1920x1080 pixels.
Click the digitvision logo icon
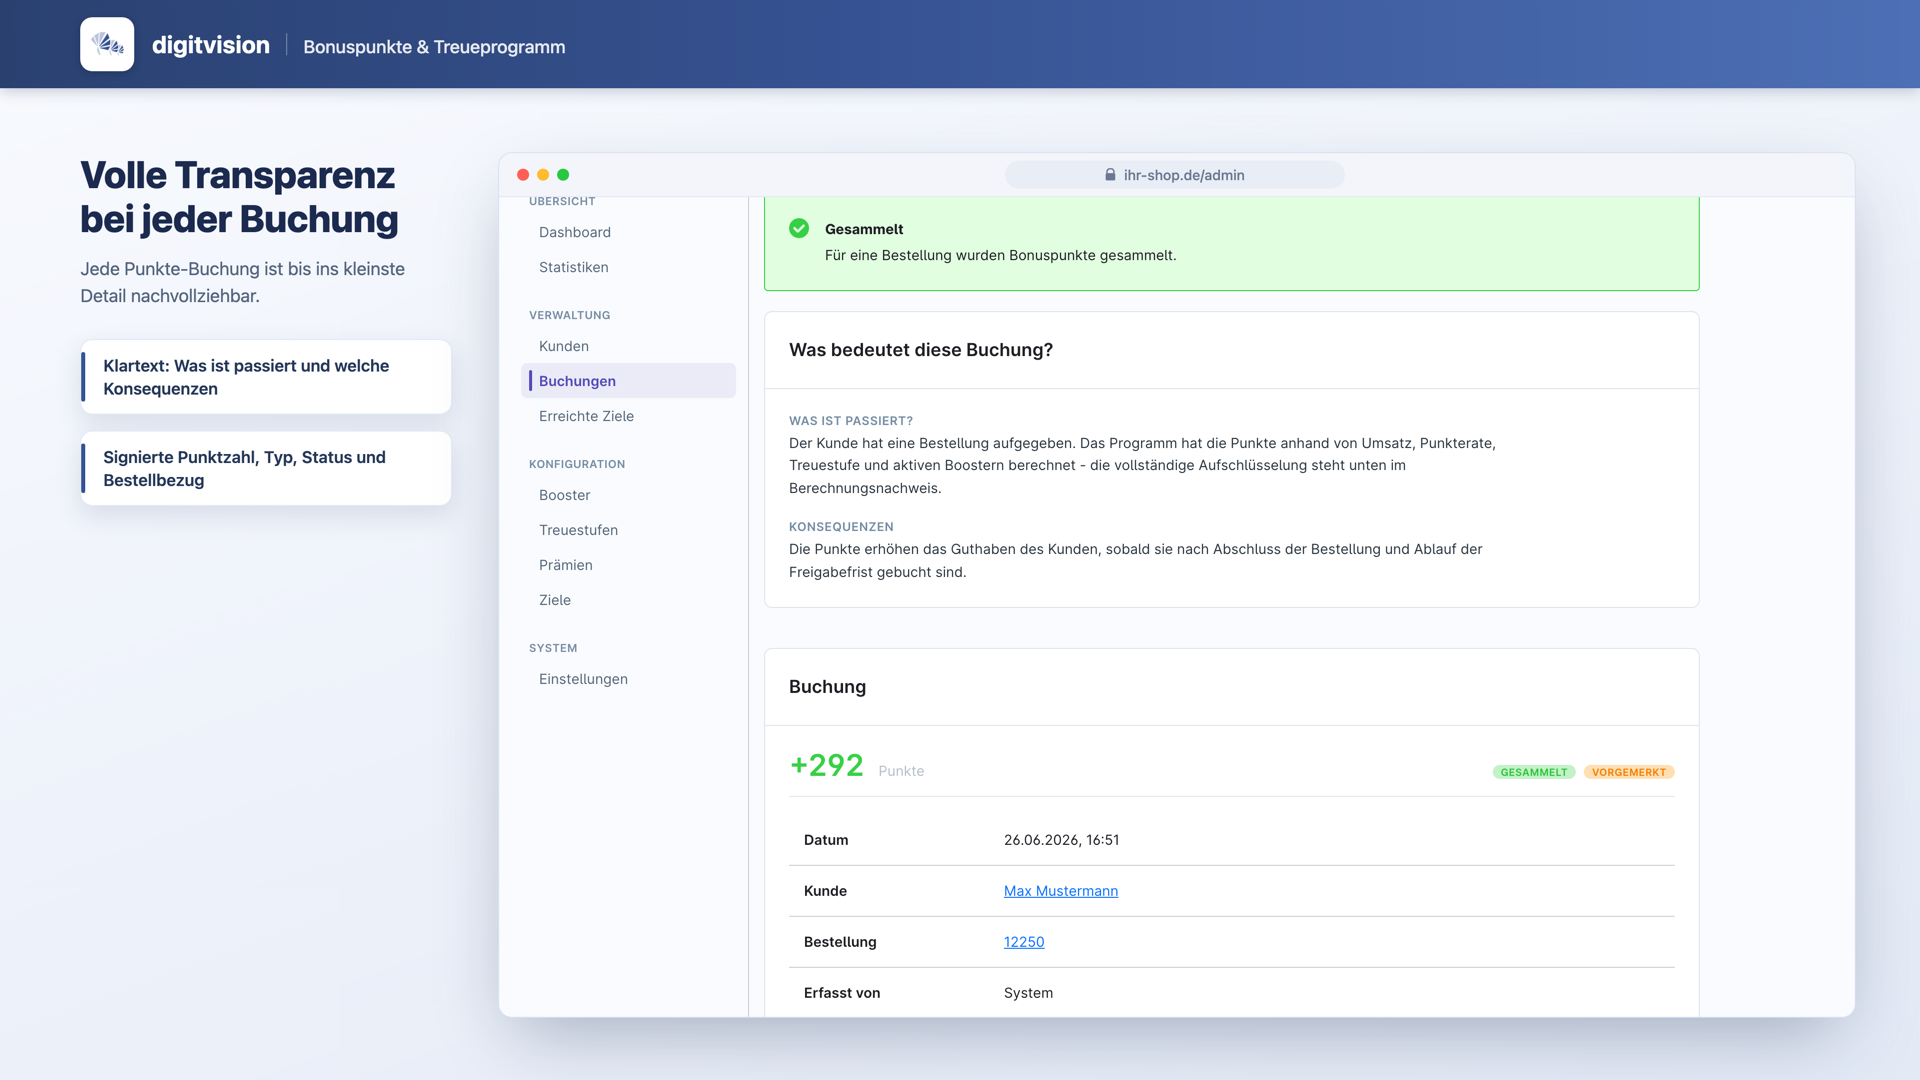tap(107, 44)
